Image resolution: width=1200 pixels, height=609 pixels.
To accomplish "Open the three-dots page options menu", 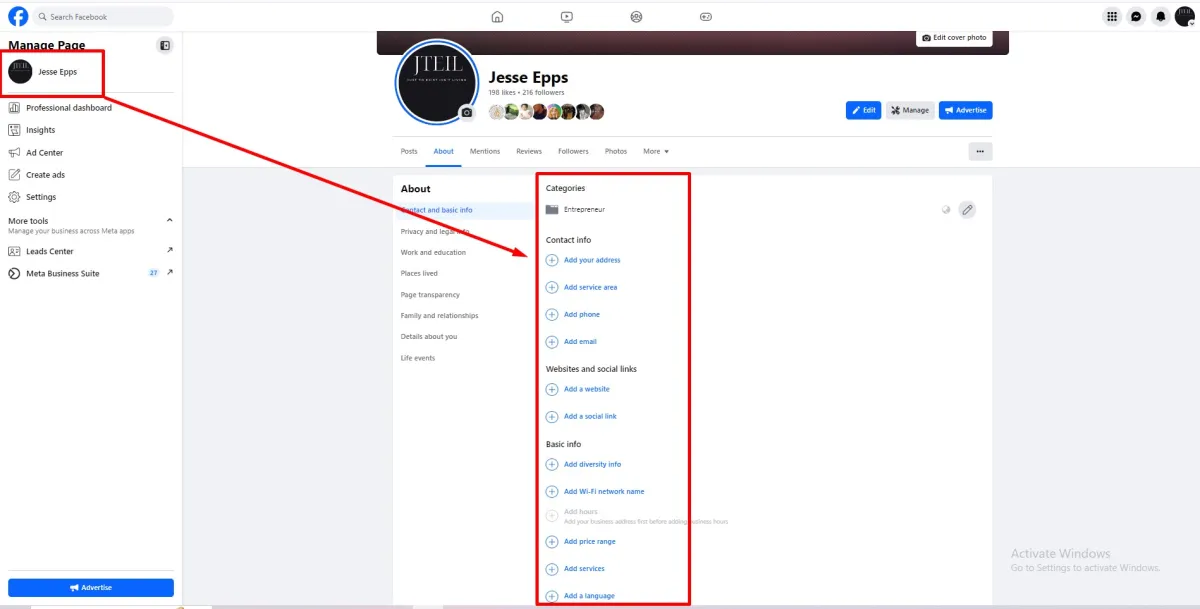I will tap(979, 151).
